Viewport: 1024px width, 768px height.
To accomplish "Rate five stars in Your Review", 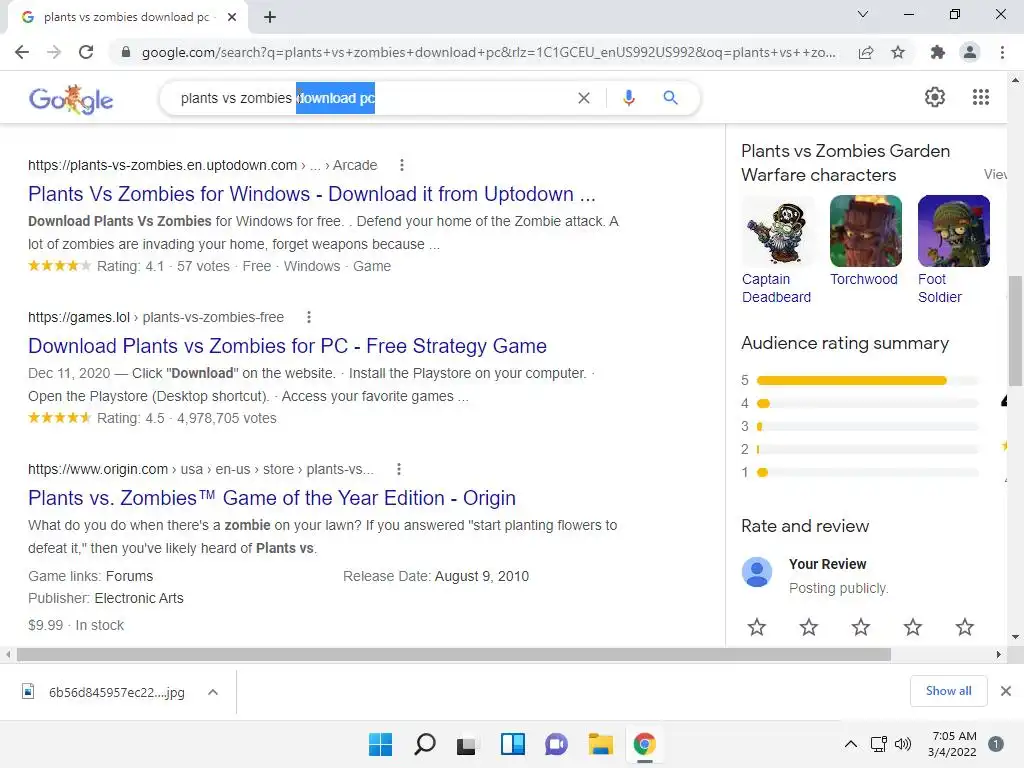I will coord(965,627).
